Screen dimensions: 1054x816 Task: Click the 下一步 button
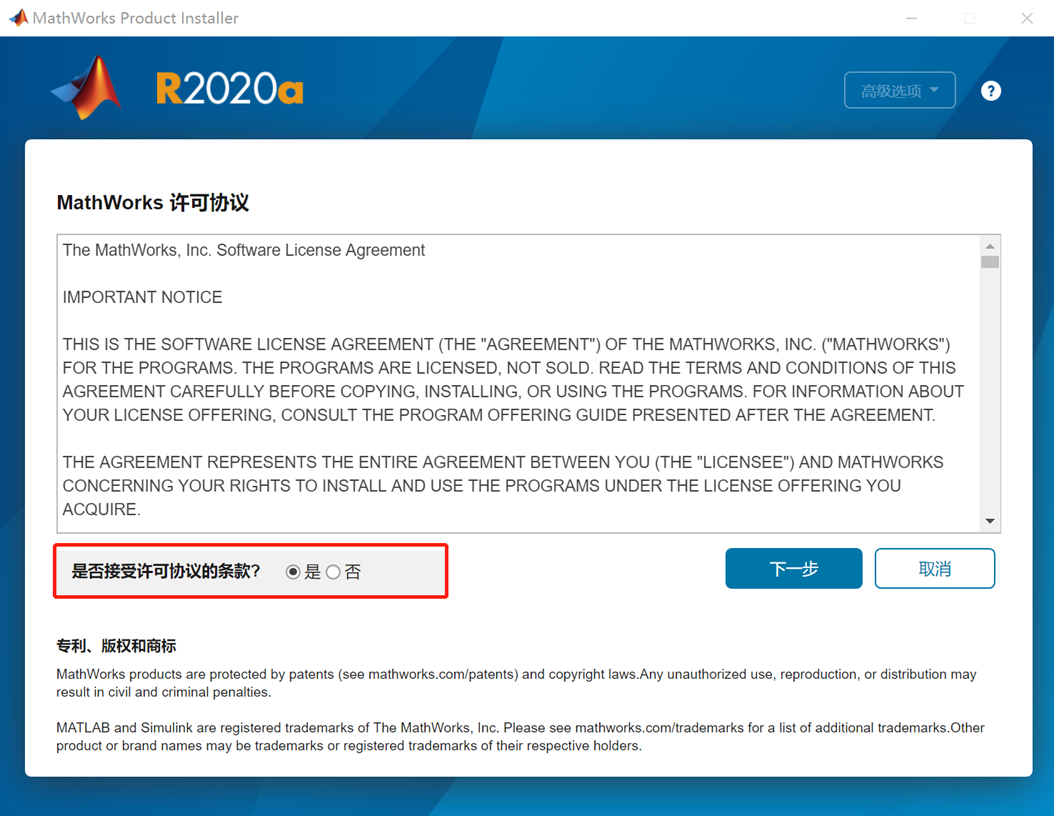coord(793,569)
